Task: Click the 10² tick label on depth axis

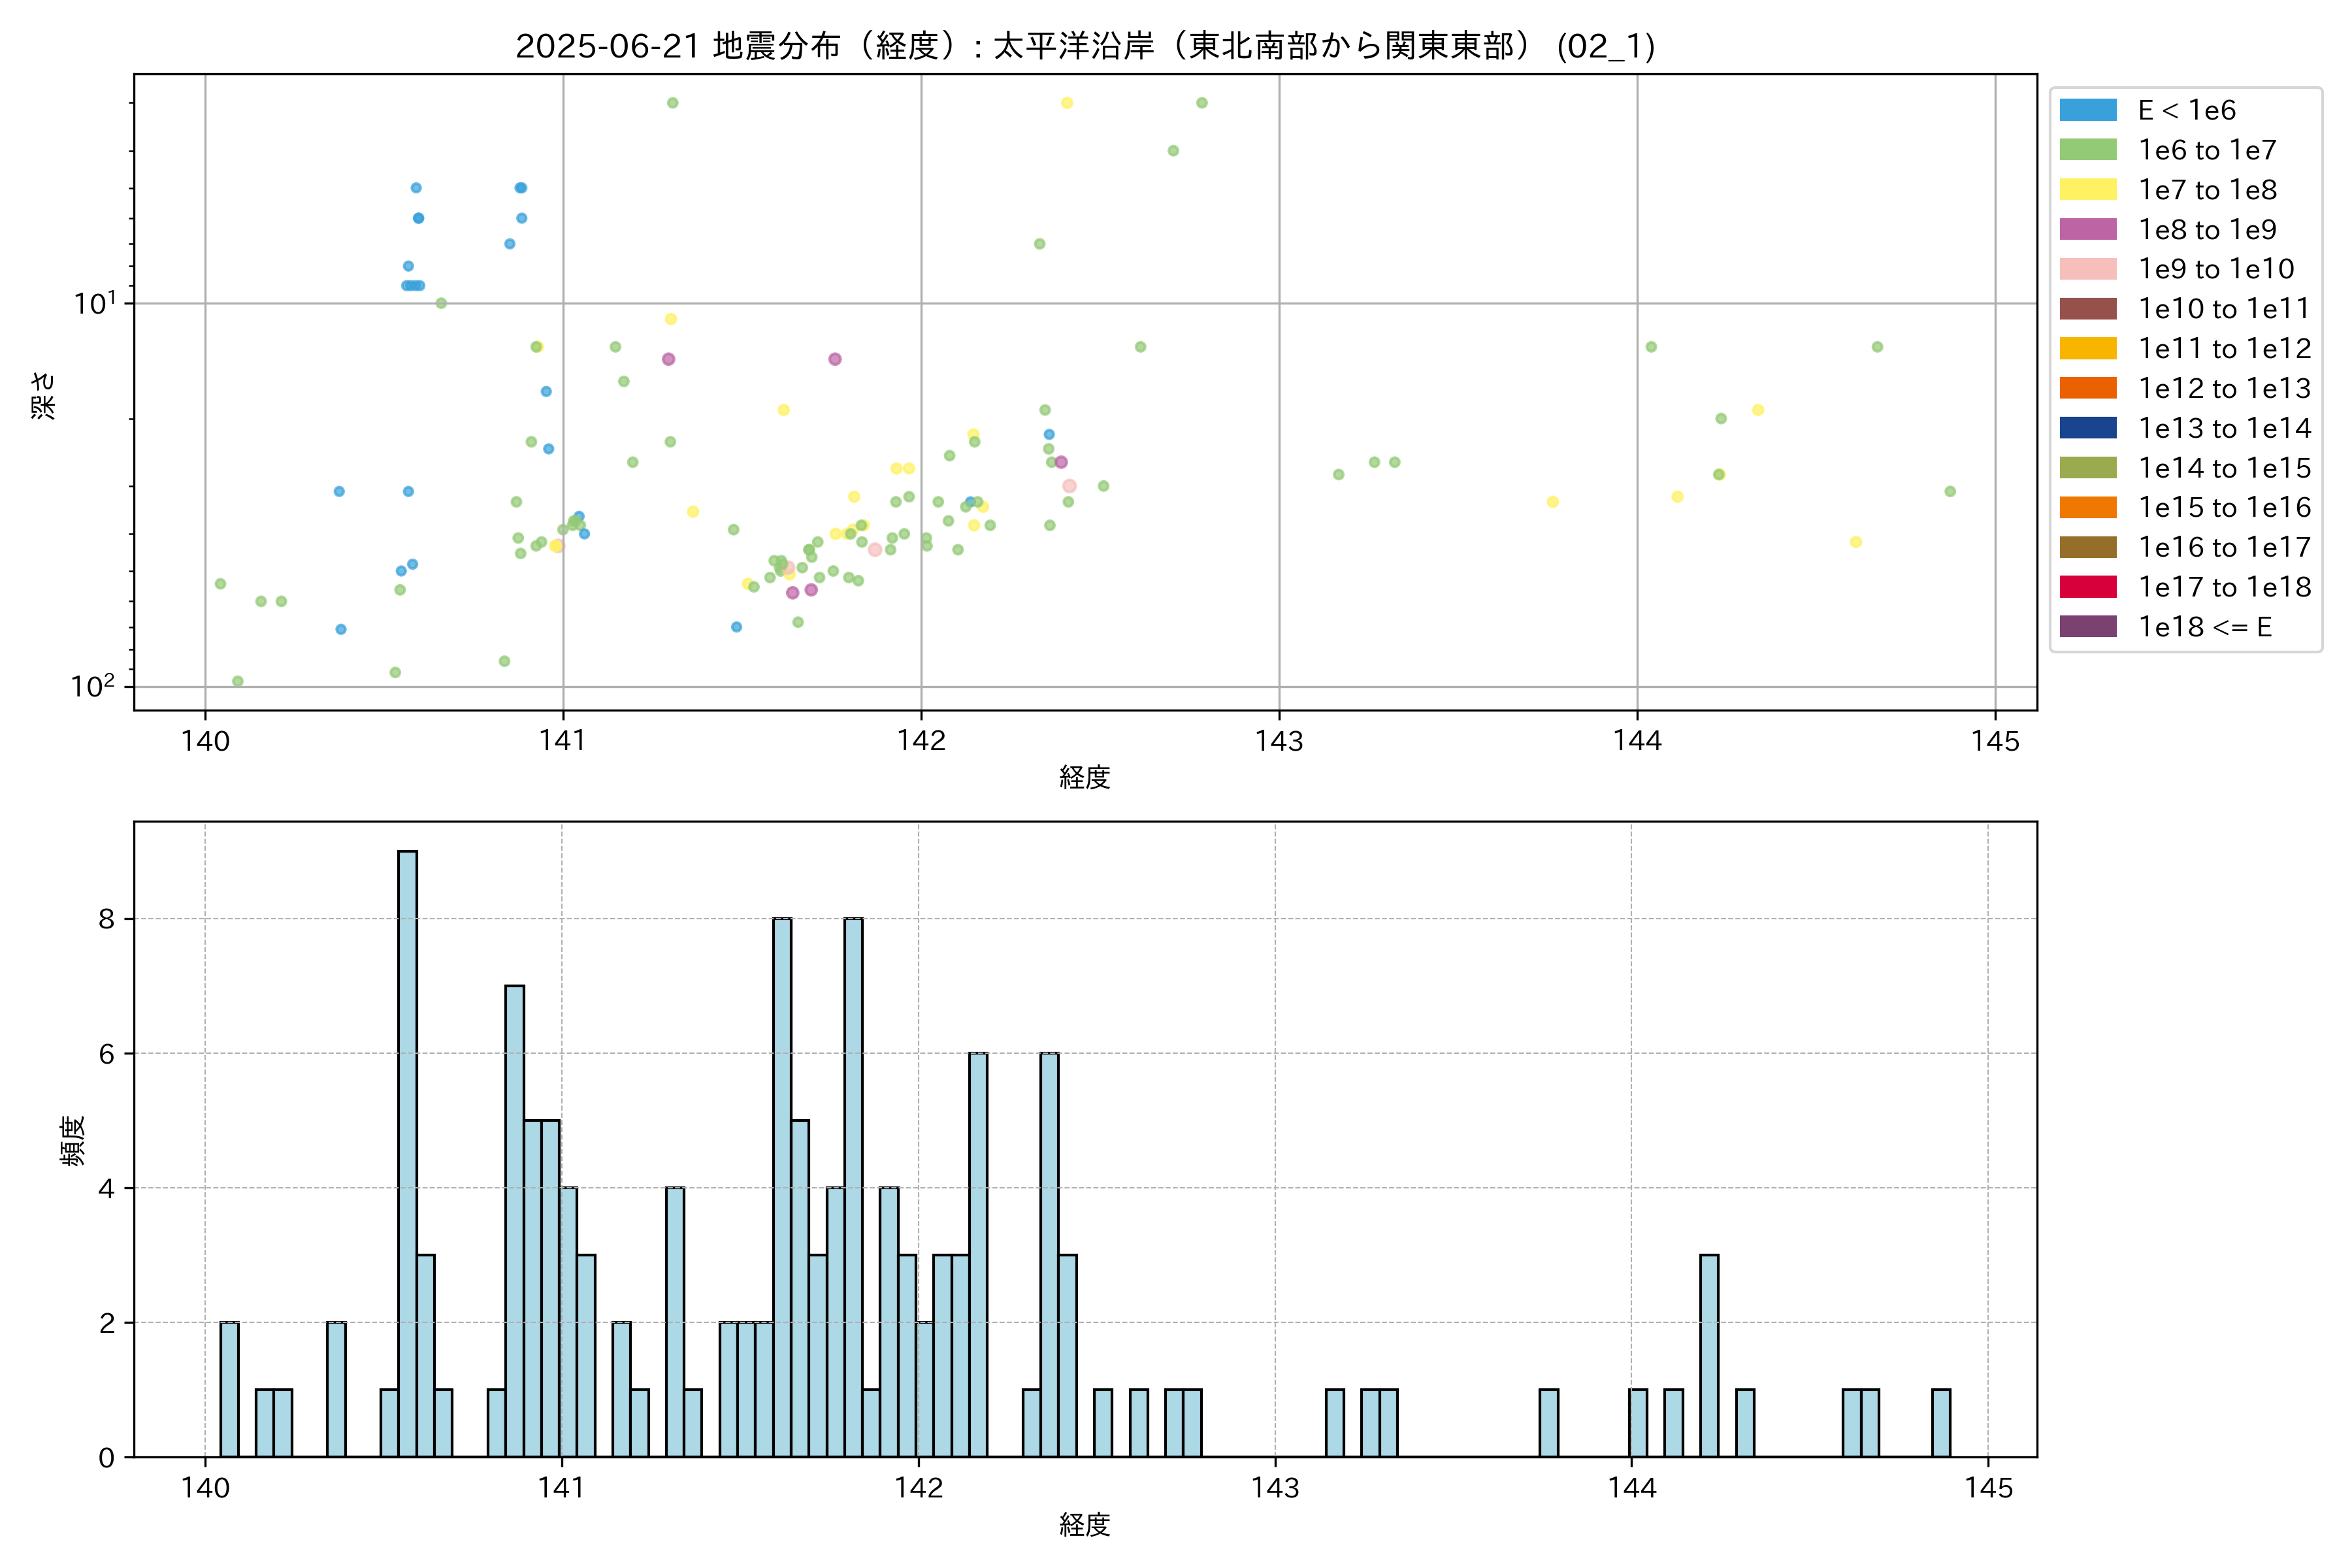Action: (x=92, y=686)
